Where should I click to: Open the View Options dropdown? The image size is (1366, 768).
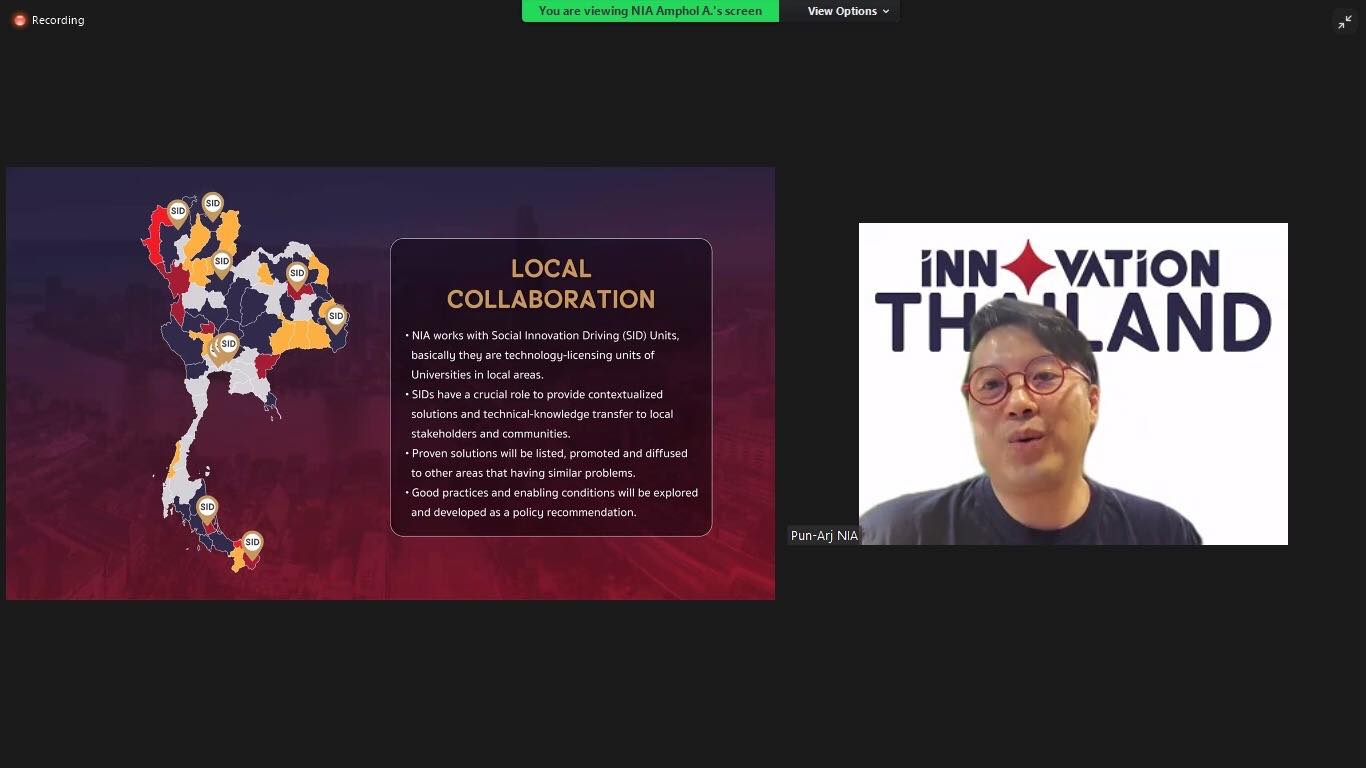pos(848,11)
